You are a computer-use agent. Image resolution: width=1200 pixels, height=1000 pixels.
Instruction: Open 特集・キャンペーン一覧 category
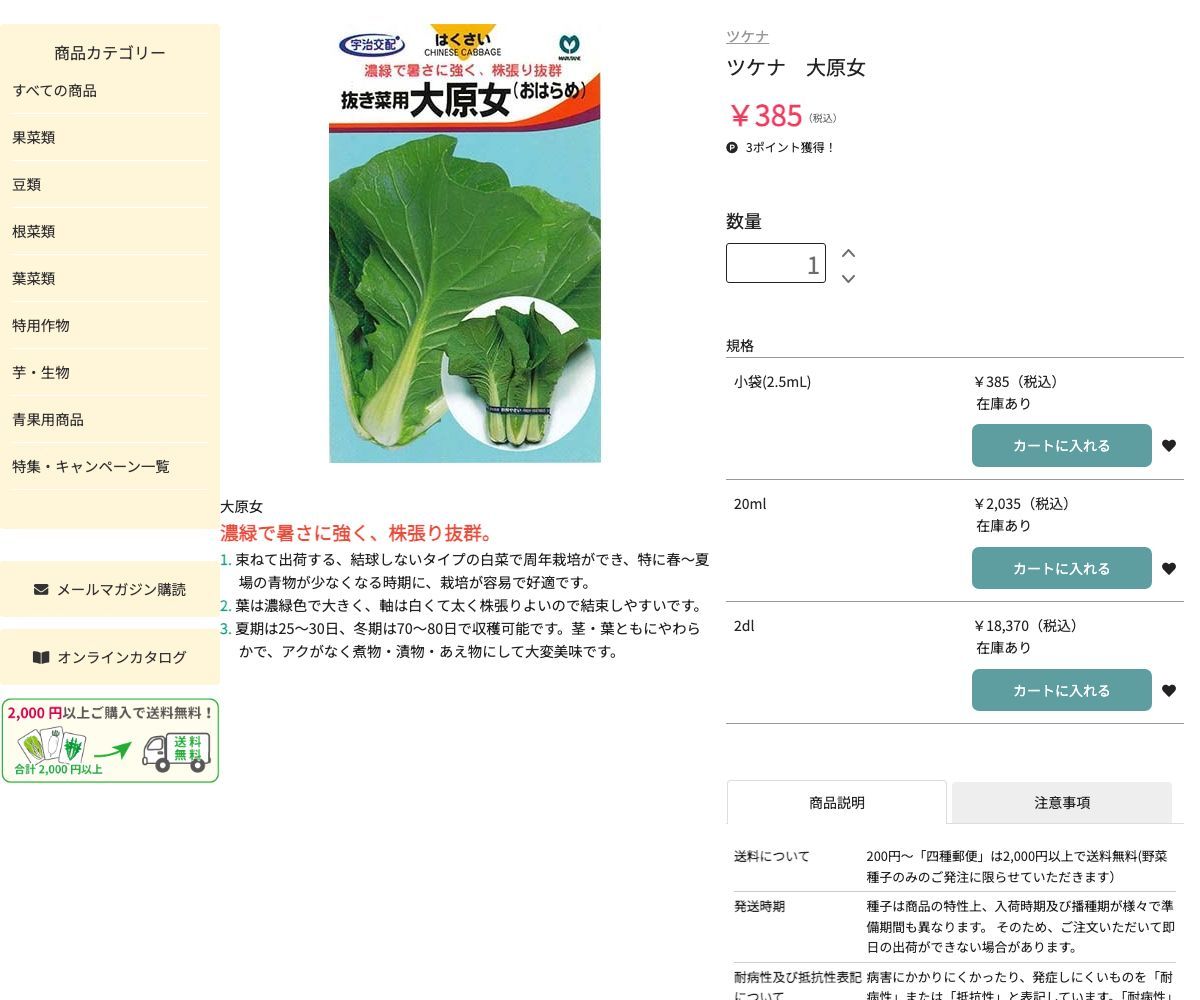point(91,466)
